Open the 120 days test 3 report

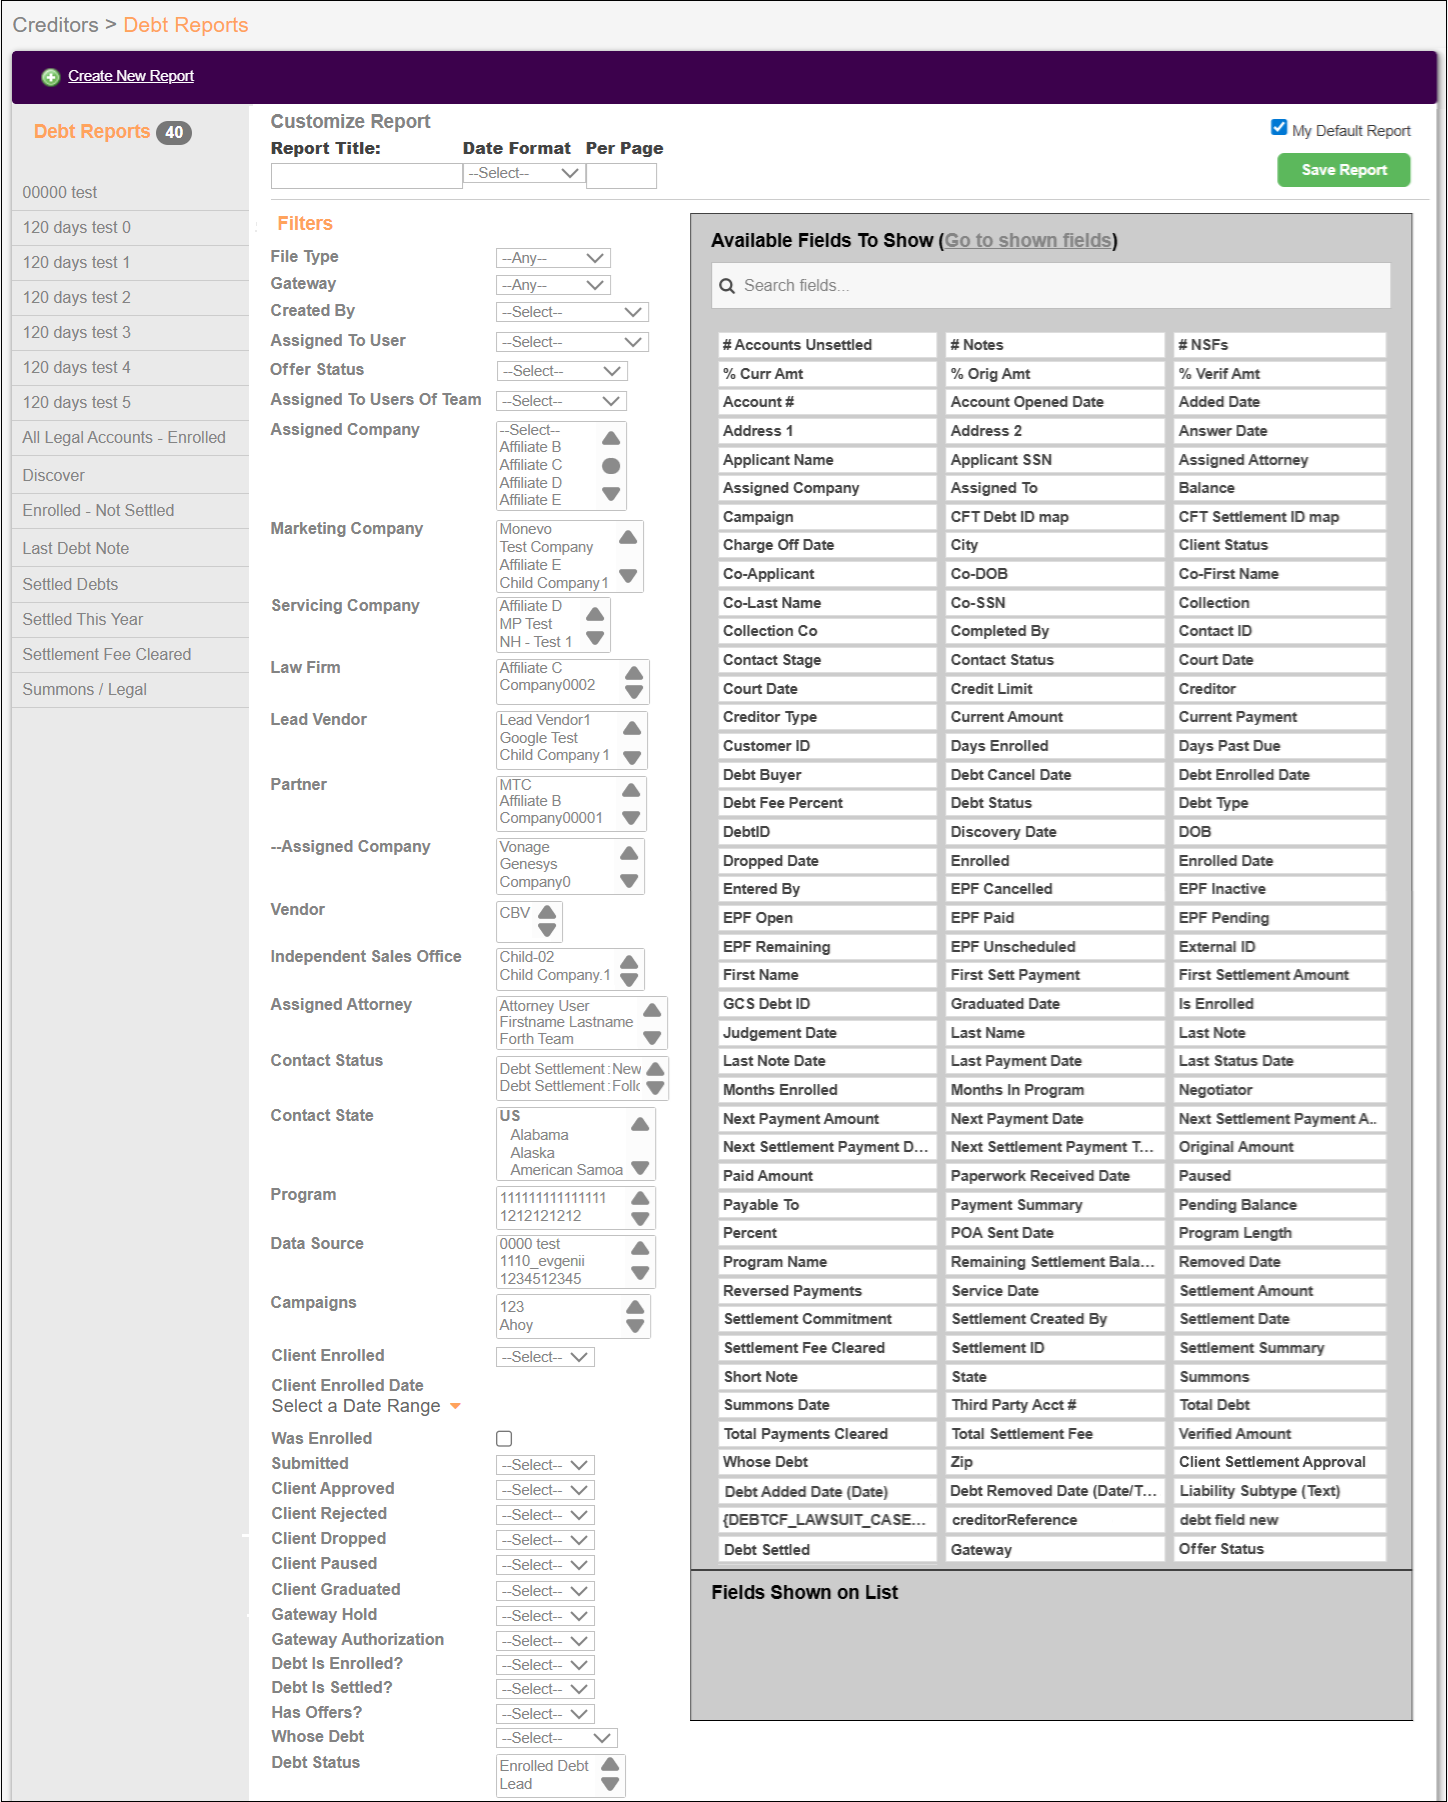(x=77, y=333)
